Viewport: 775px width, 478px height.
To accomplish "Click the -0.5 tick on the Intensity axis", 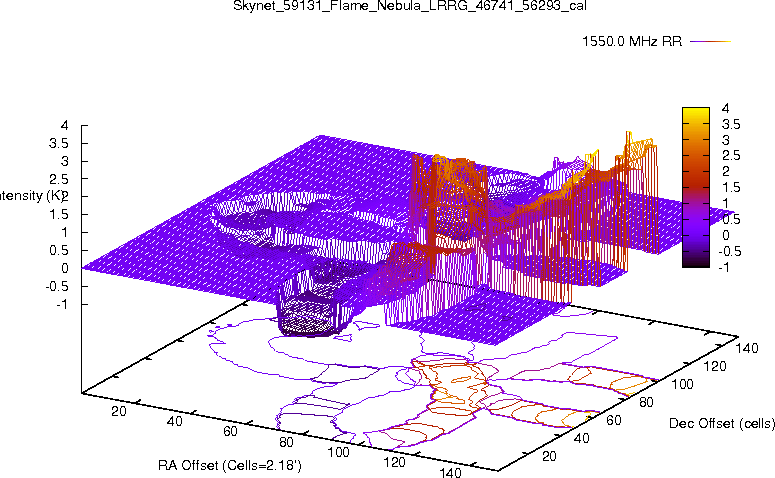I will [x=57, y=286].
